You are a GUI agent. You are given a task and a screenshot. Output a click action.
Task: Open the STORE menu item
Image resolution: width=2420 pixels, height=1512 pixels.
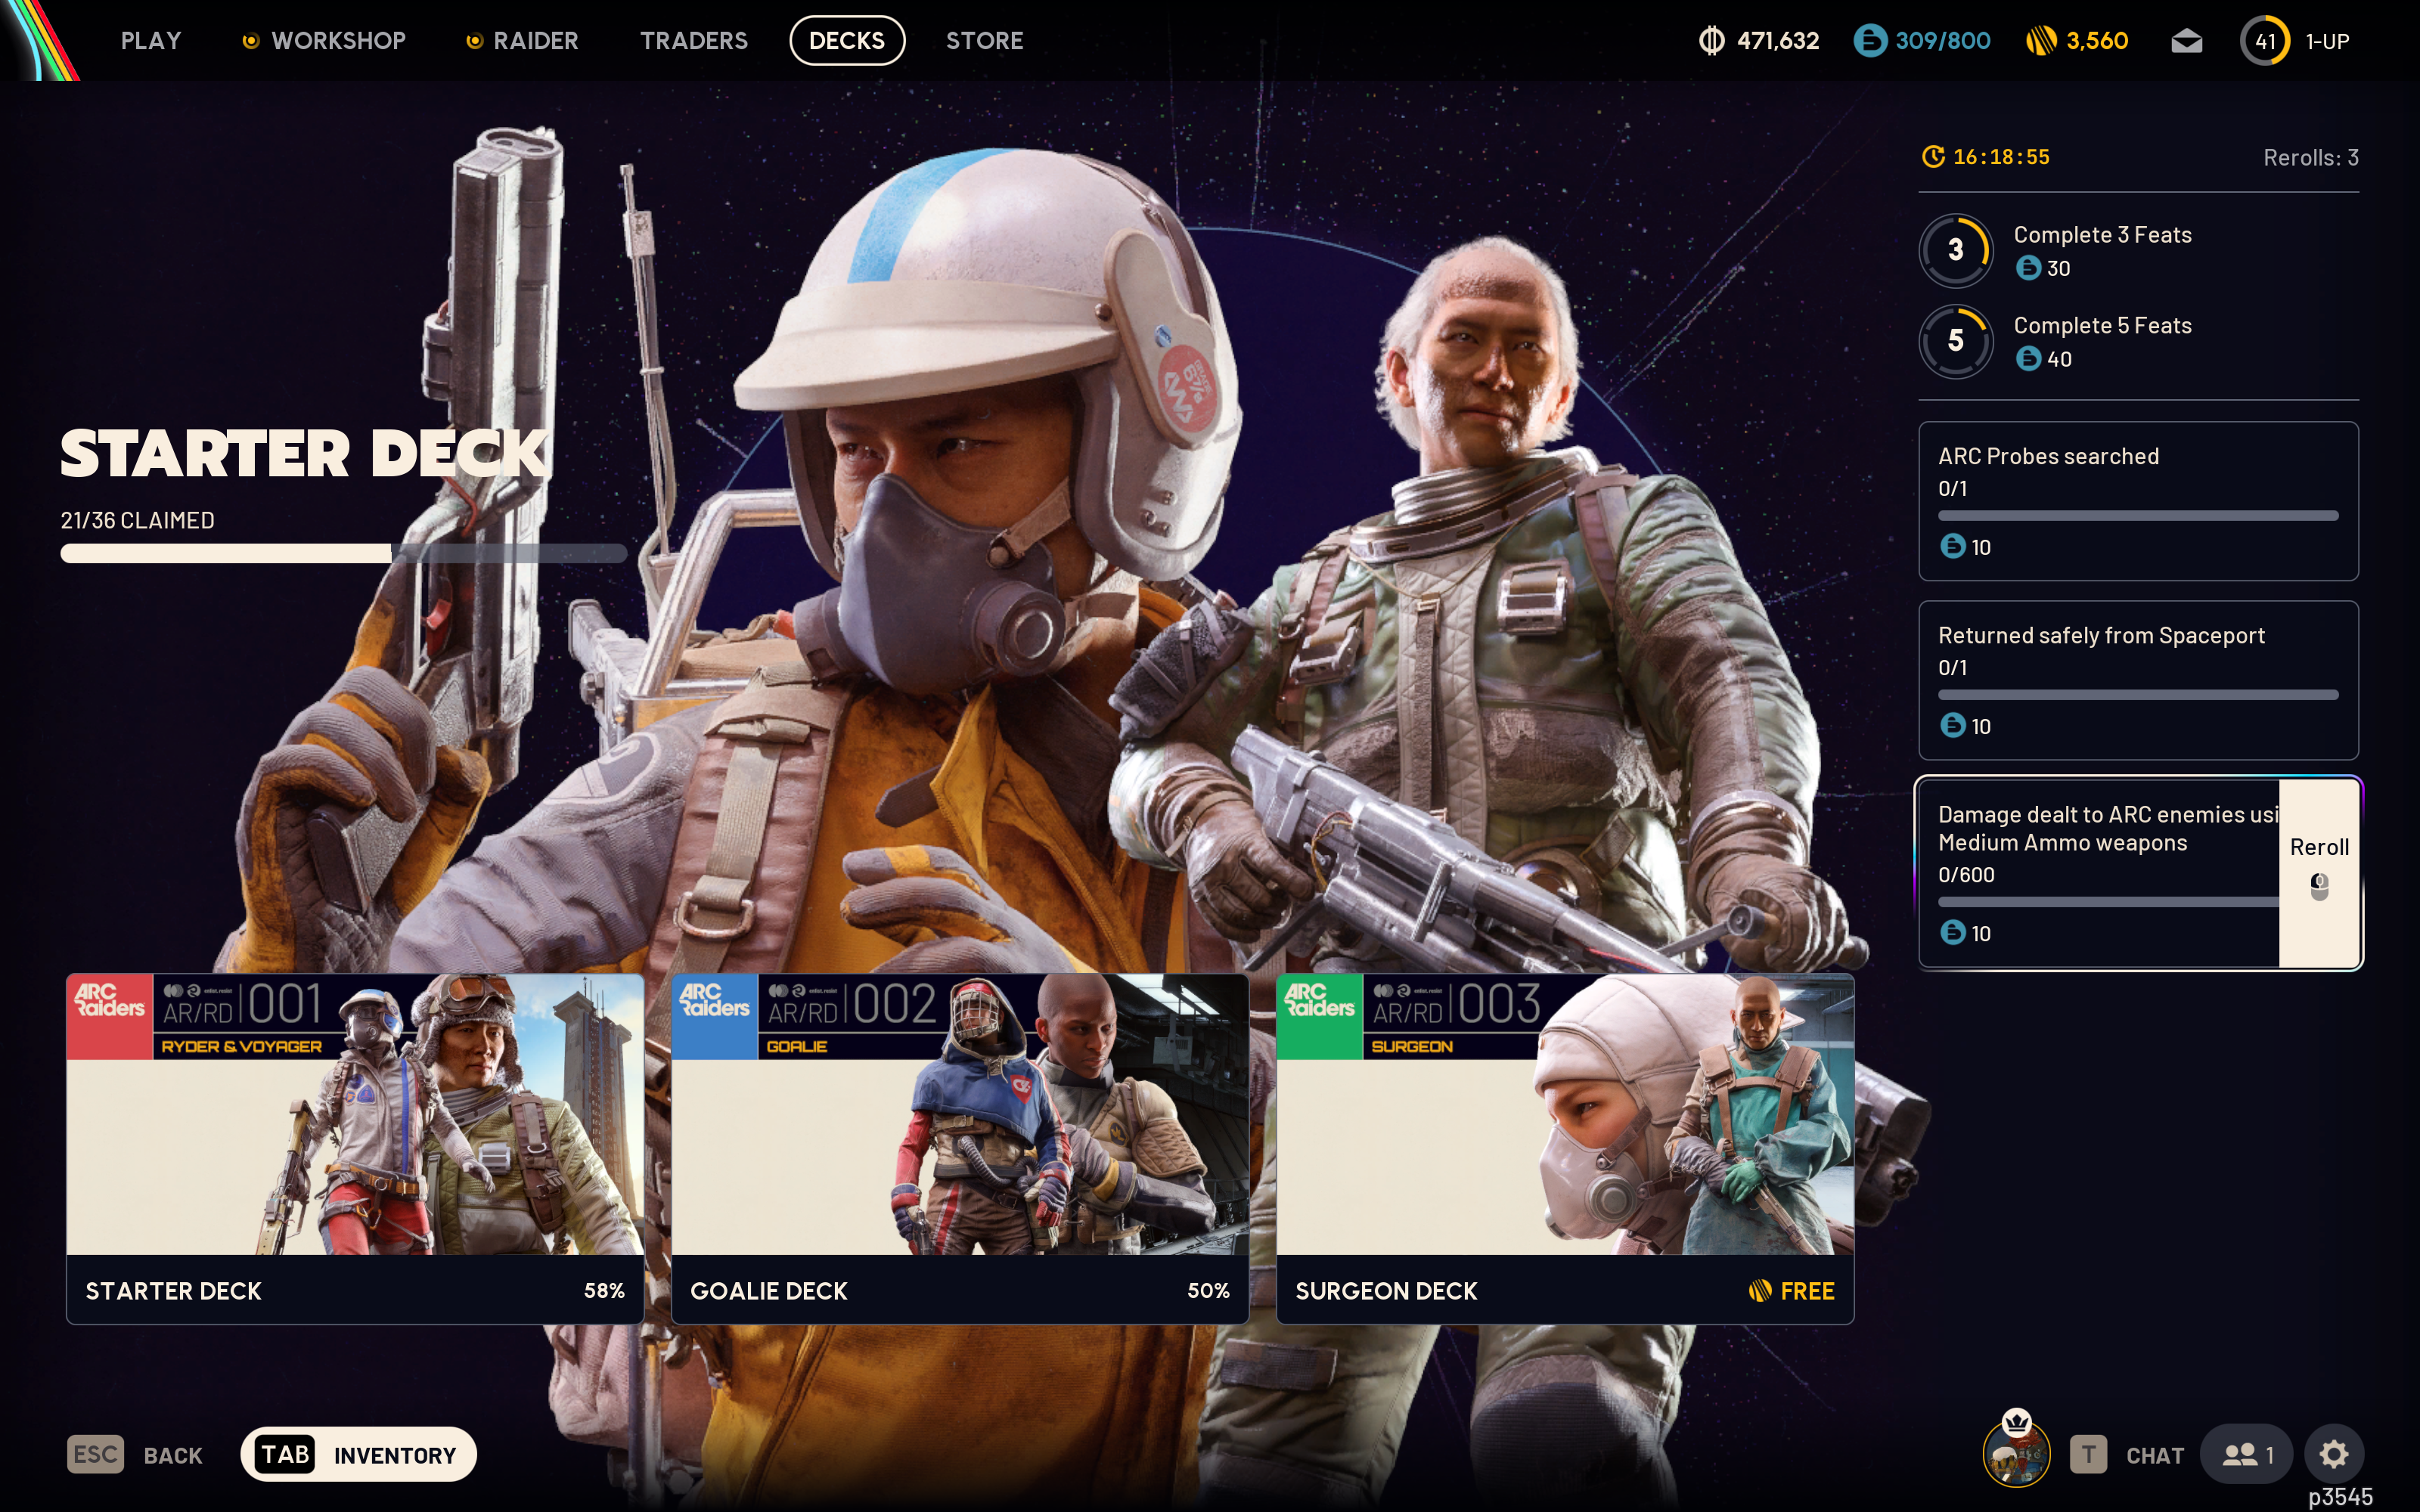(985, 40)
